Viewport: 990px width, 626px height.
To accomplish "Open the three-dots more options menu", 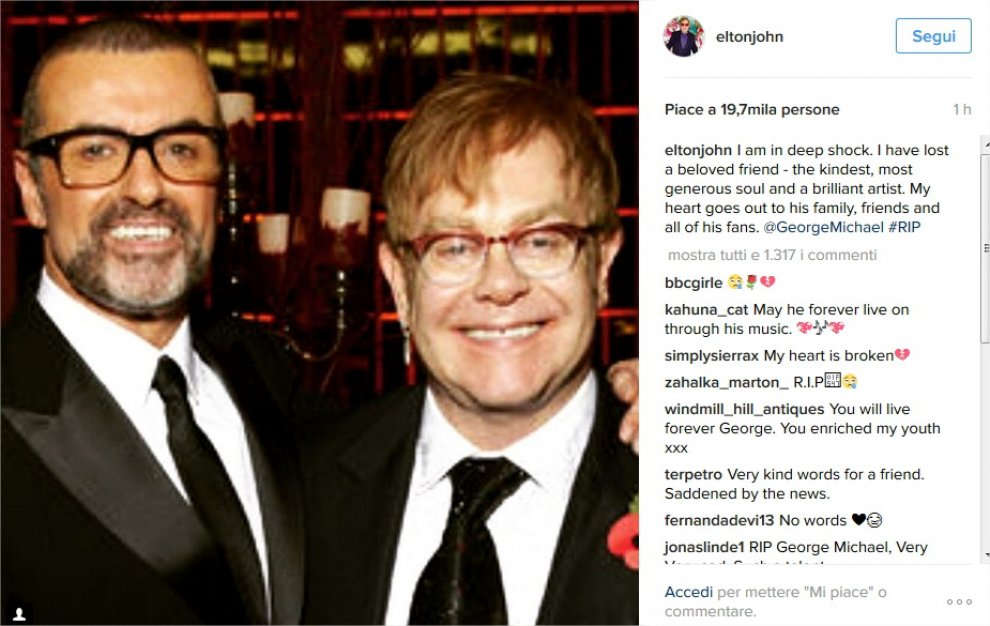I will [x=959, y=601].
